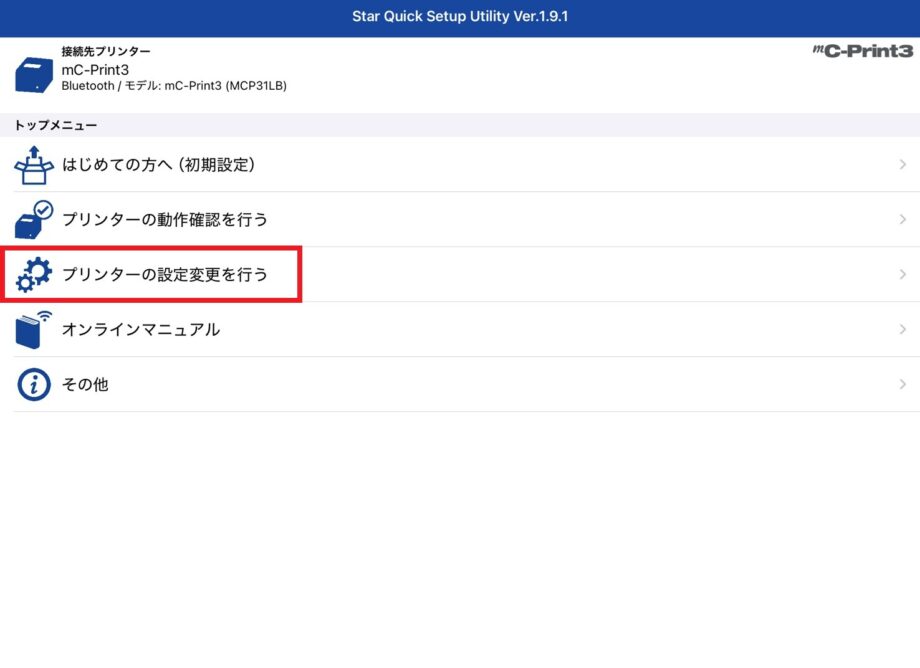Open the オンラインマニュアル link text
This screenshot has width=920, height=668.
141,329
